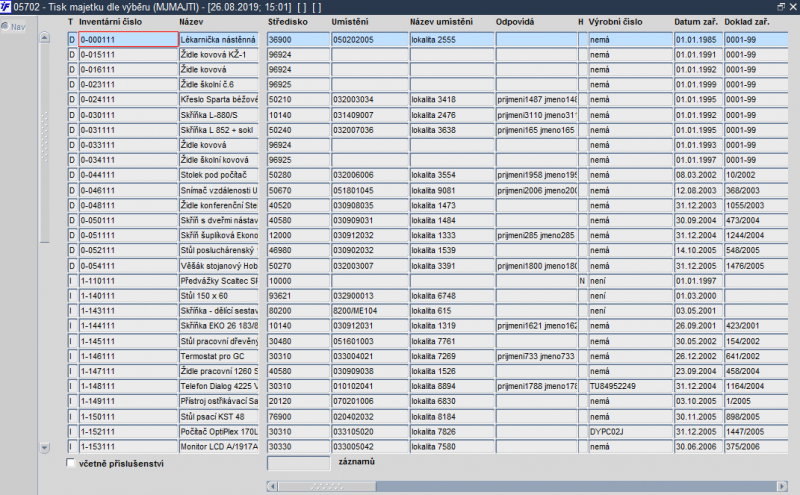The width and height of the screenshot is (800, 495).
Task: Click serial number DYPC02J
Action: click(x=631, y=431)
